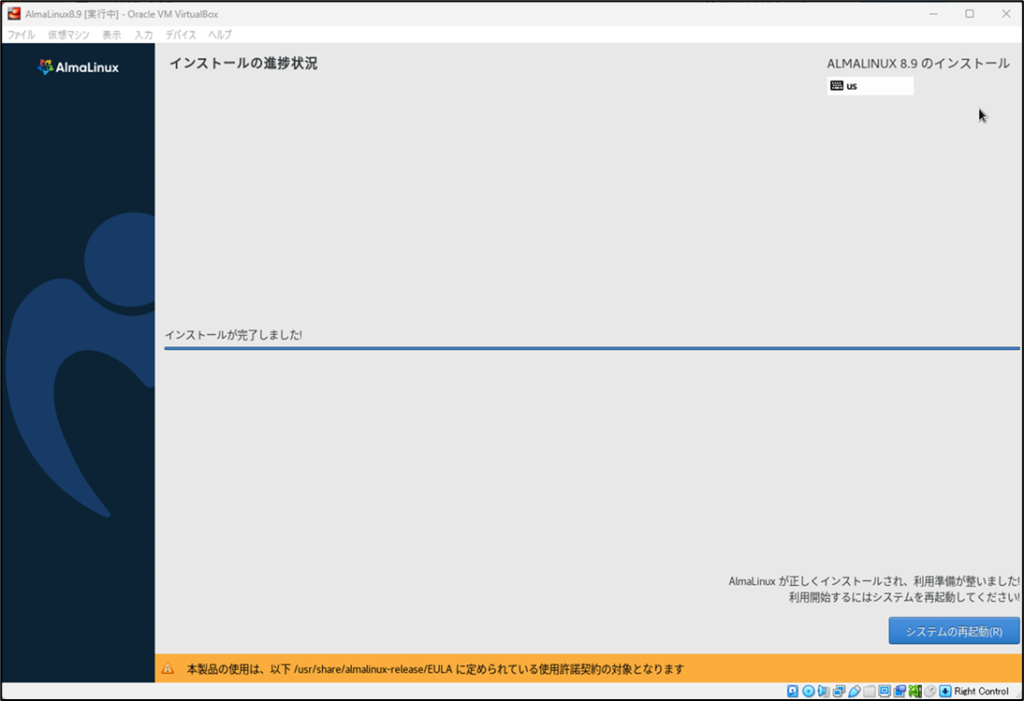Close the VirtualBox window
Image resolution: width=1024 pixels, height=701 pixels.
pyautogui.click(x=1006, y=14)
